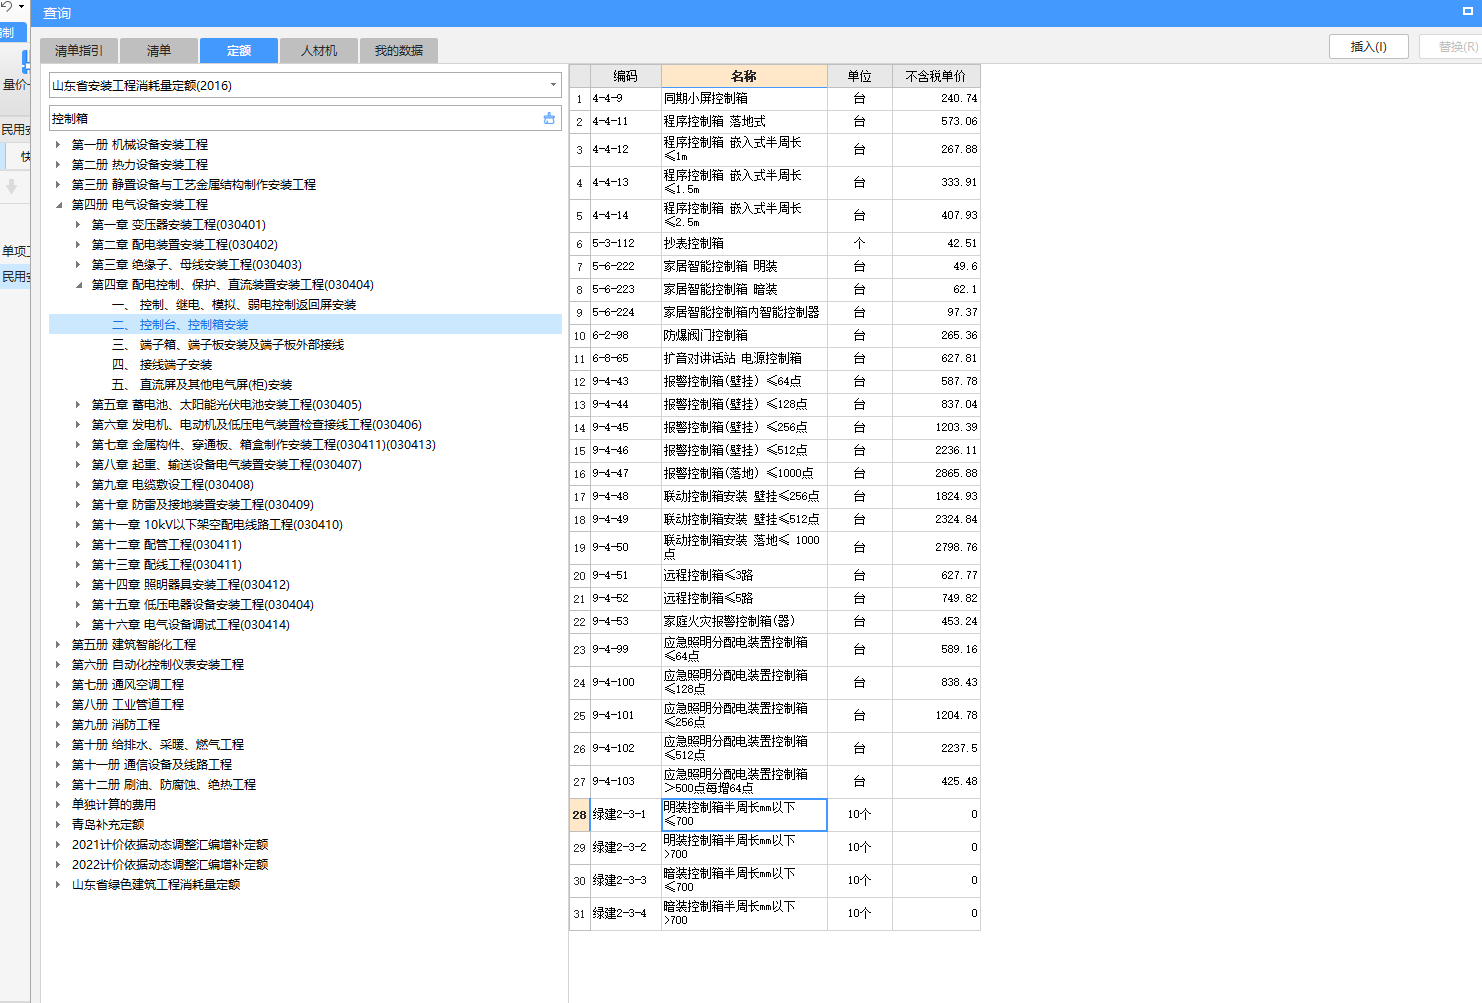Expand 第五章 蓄电池、太阳能光伏电池安装工程
Viewport: 1482px width, 1003px height.
(79, 404)
